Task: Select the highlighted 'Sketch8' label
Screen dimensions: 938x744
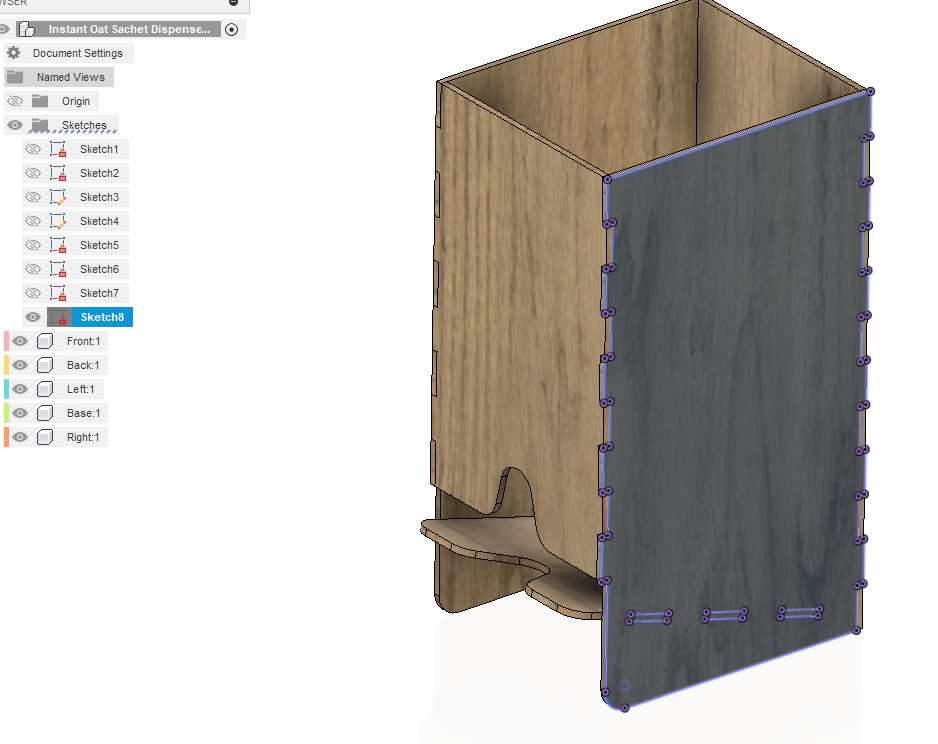Action: (102, 317)
